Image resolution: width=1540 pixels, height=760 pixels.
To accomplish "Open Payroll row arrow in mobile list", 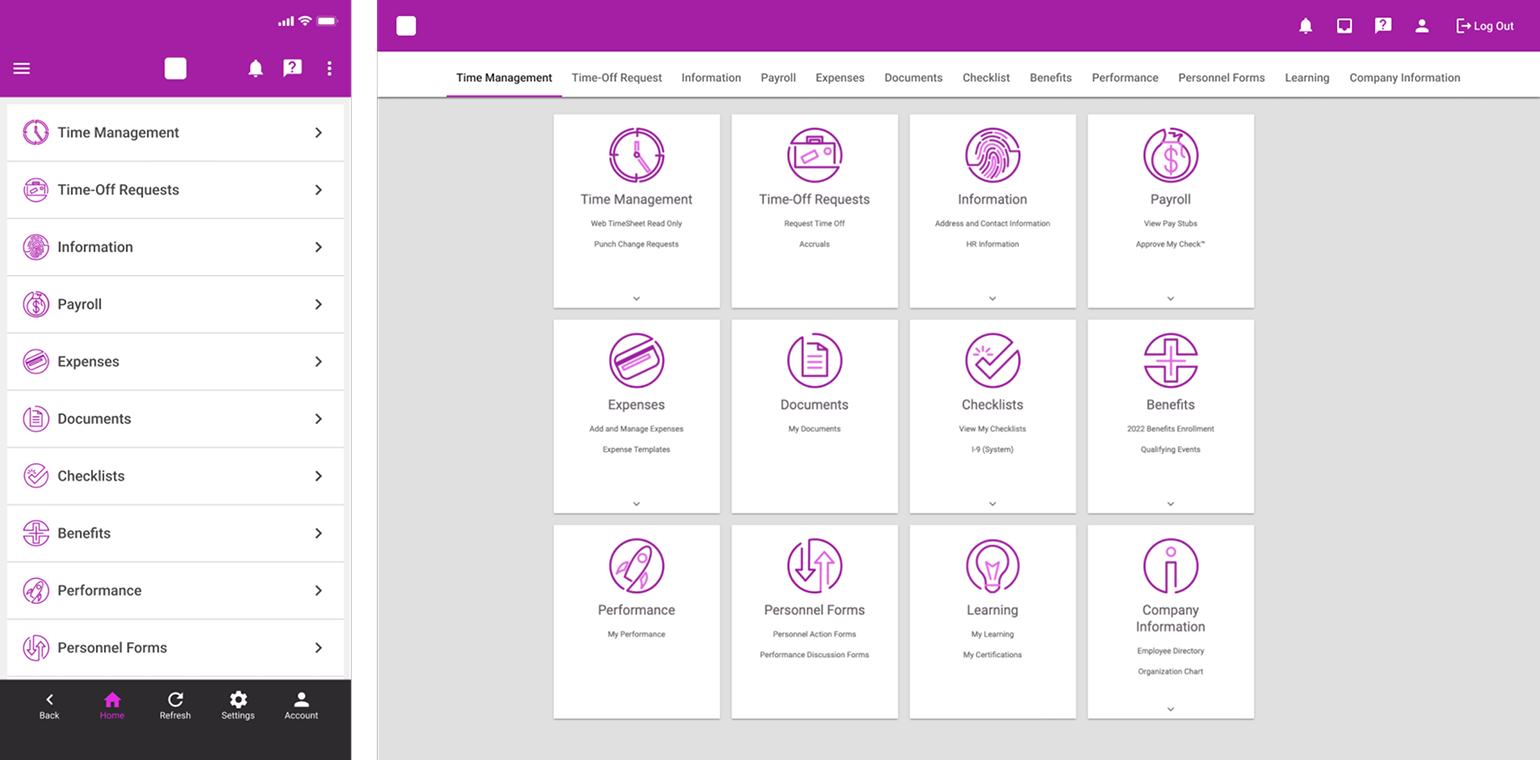I will pyautogui.click(x=318, y=304).
